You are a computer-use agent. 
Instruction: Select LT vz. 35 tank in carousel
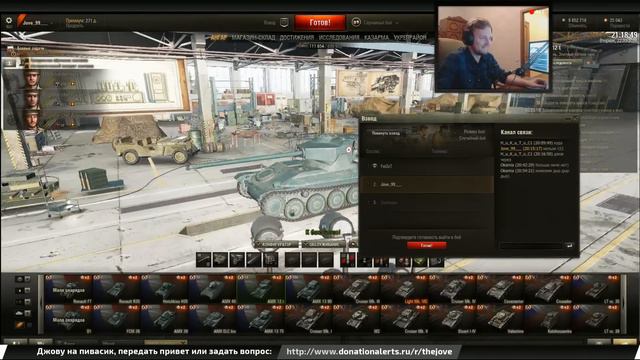[x=596, y=289]
